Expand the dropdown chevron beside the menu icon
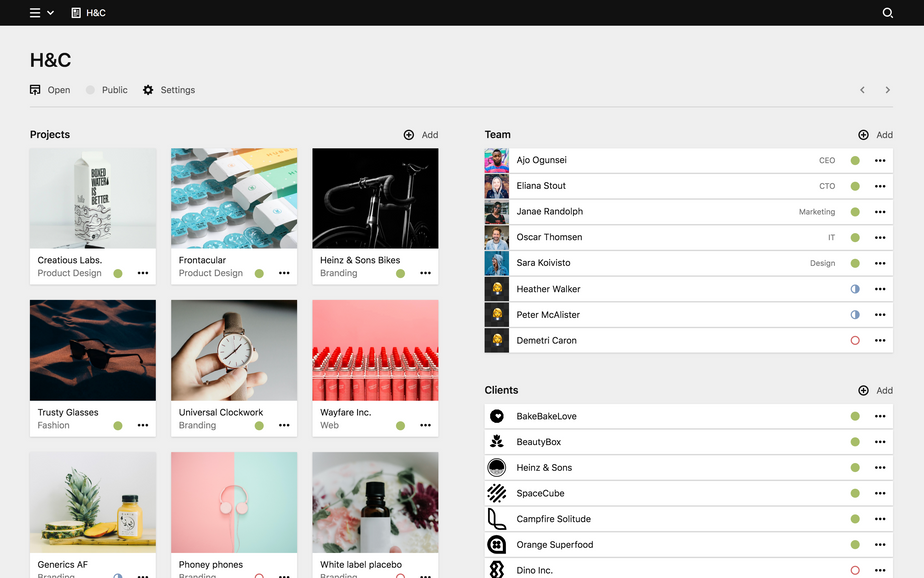This screenshot has height=578, width=924. pyautogui.click(x=51, y=13)
